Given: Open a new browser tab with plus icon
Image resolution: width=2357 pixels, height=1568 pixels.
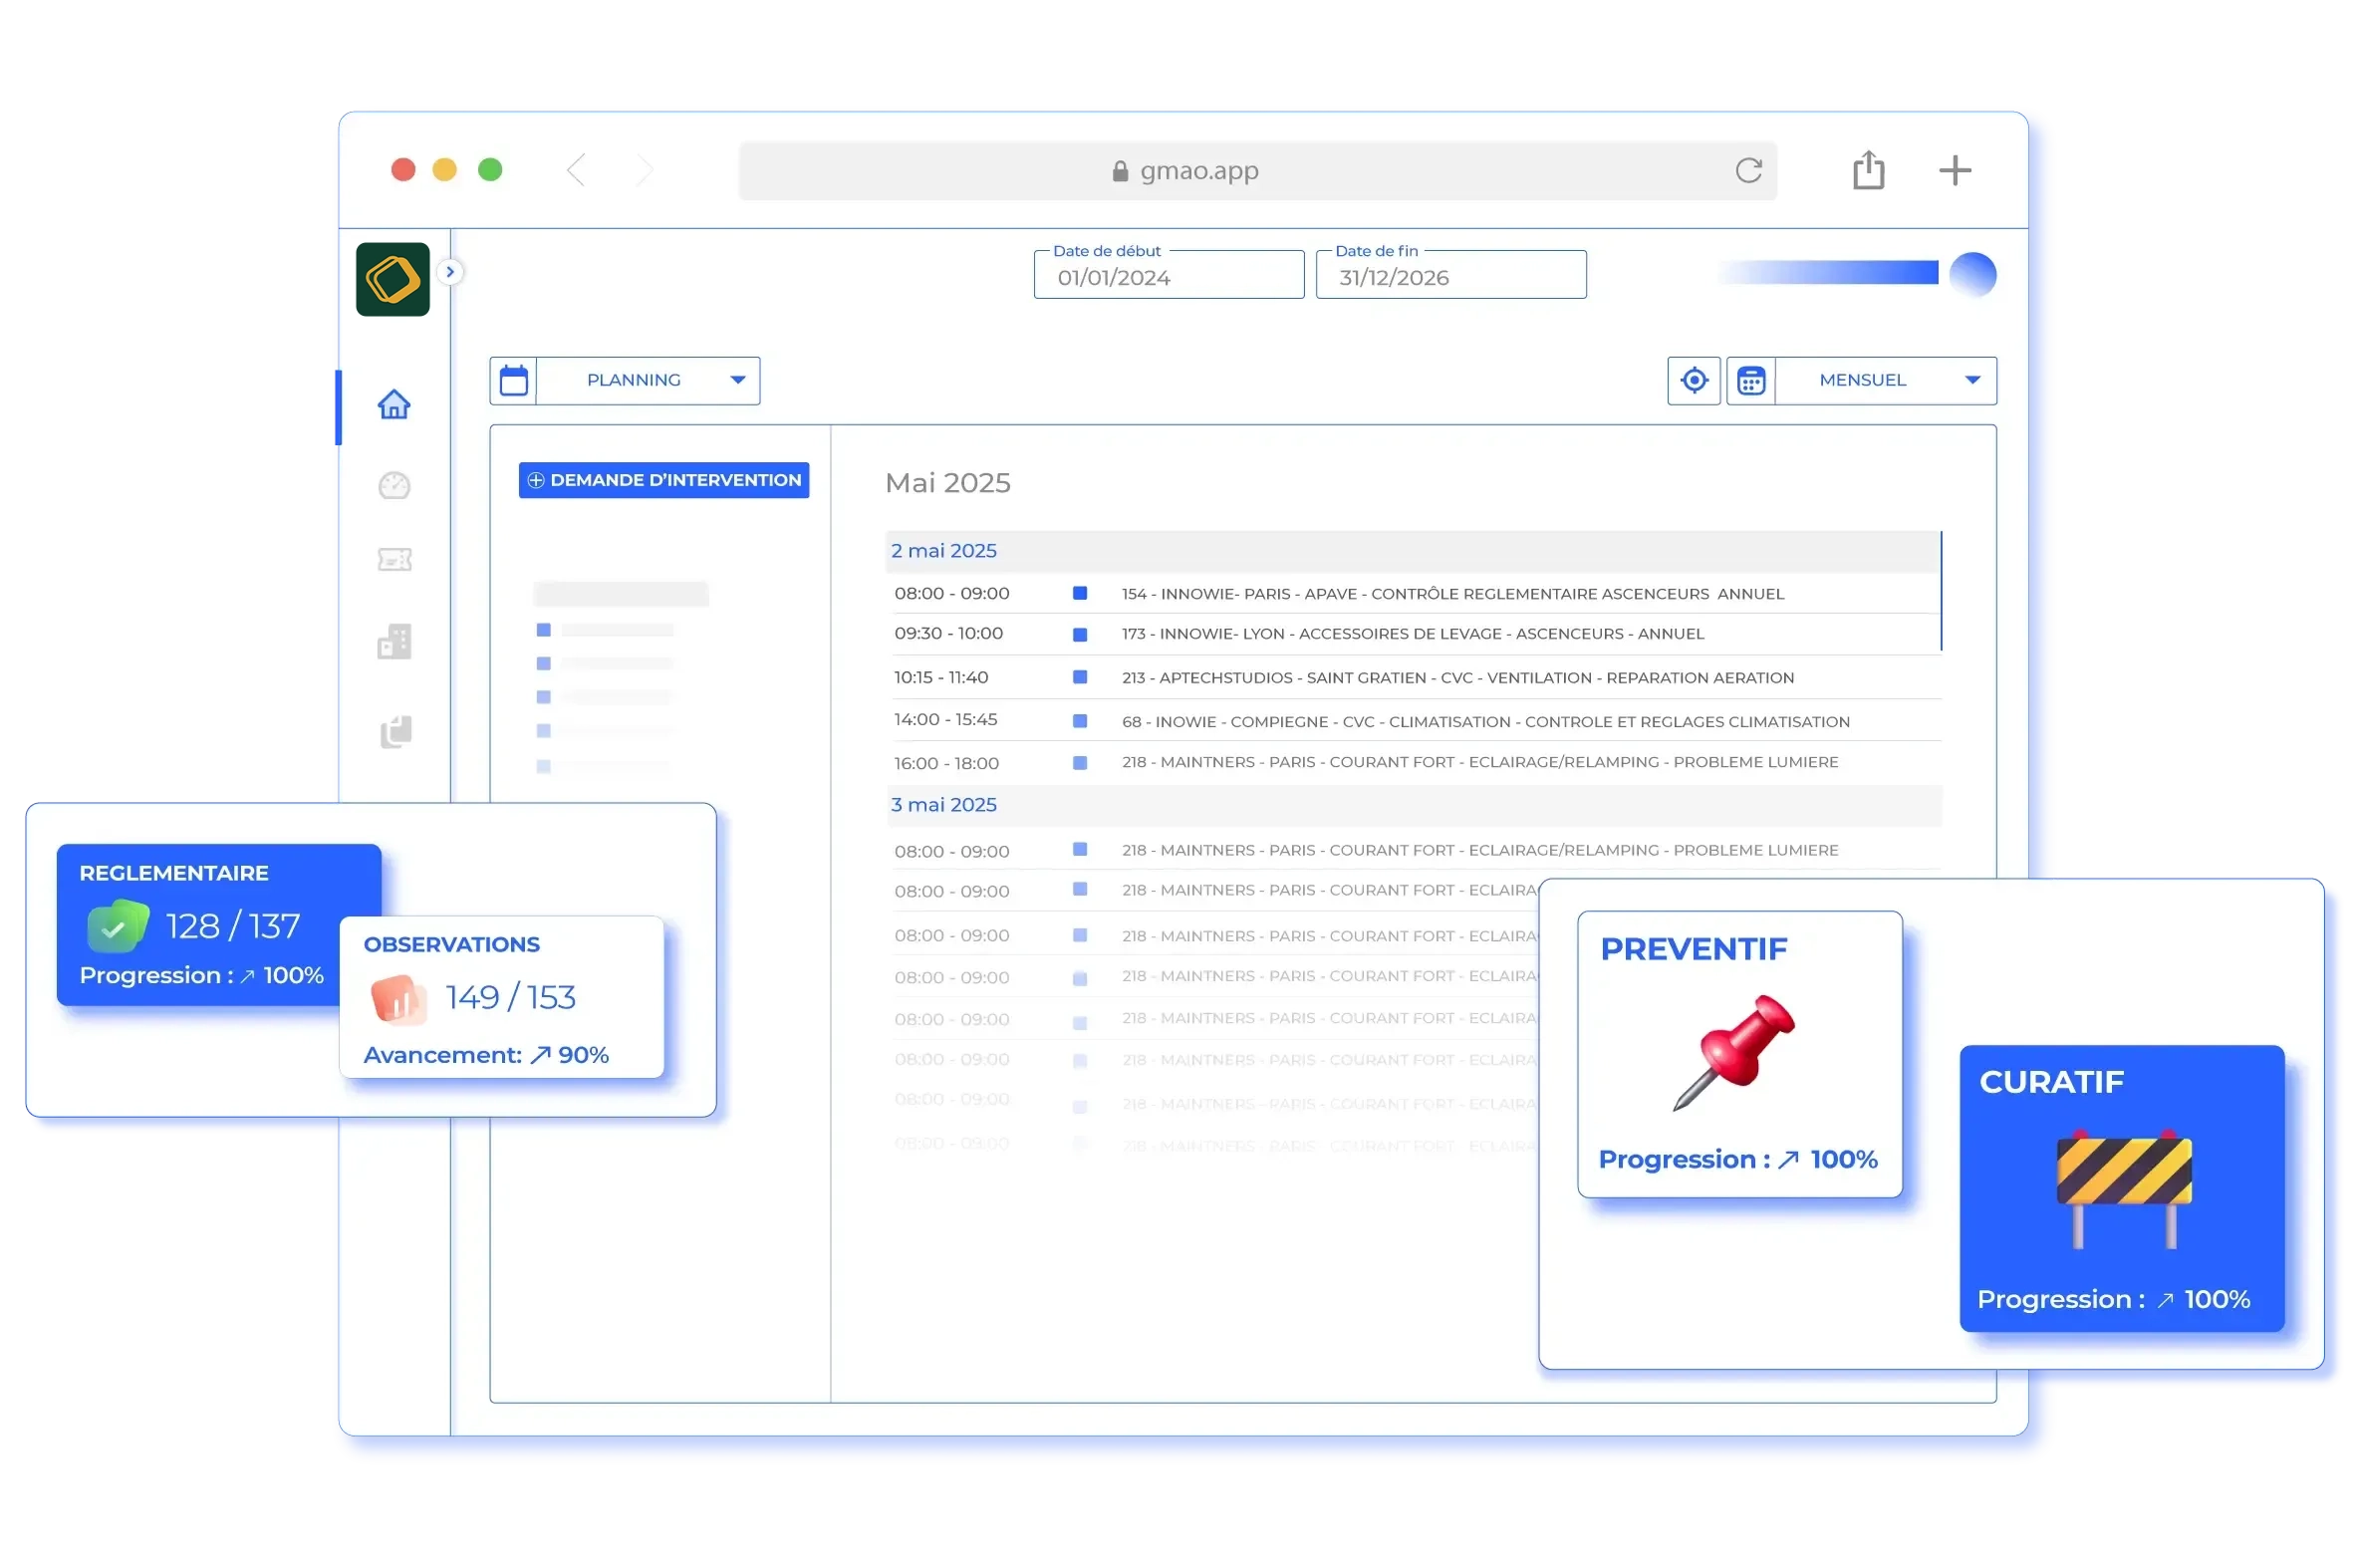Looking at the screenshot, I should pyautogui.click(x=1954, y=170).
